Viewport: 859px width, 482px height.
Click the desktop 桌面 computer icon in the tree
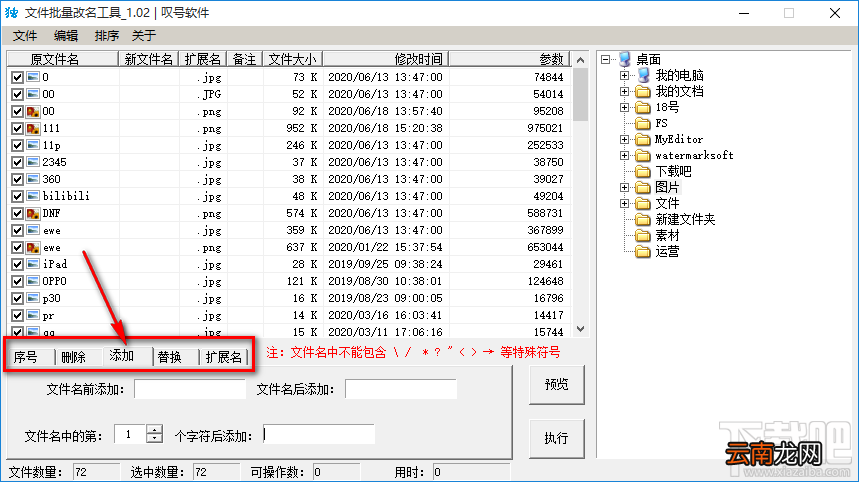(x=625, y=59)
